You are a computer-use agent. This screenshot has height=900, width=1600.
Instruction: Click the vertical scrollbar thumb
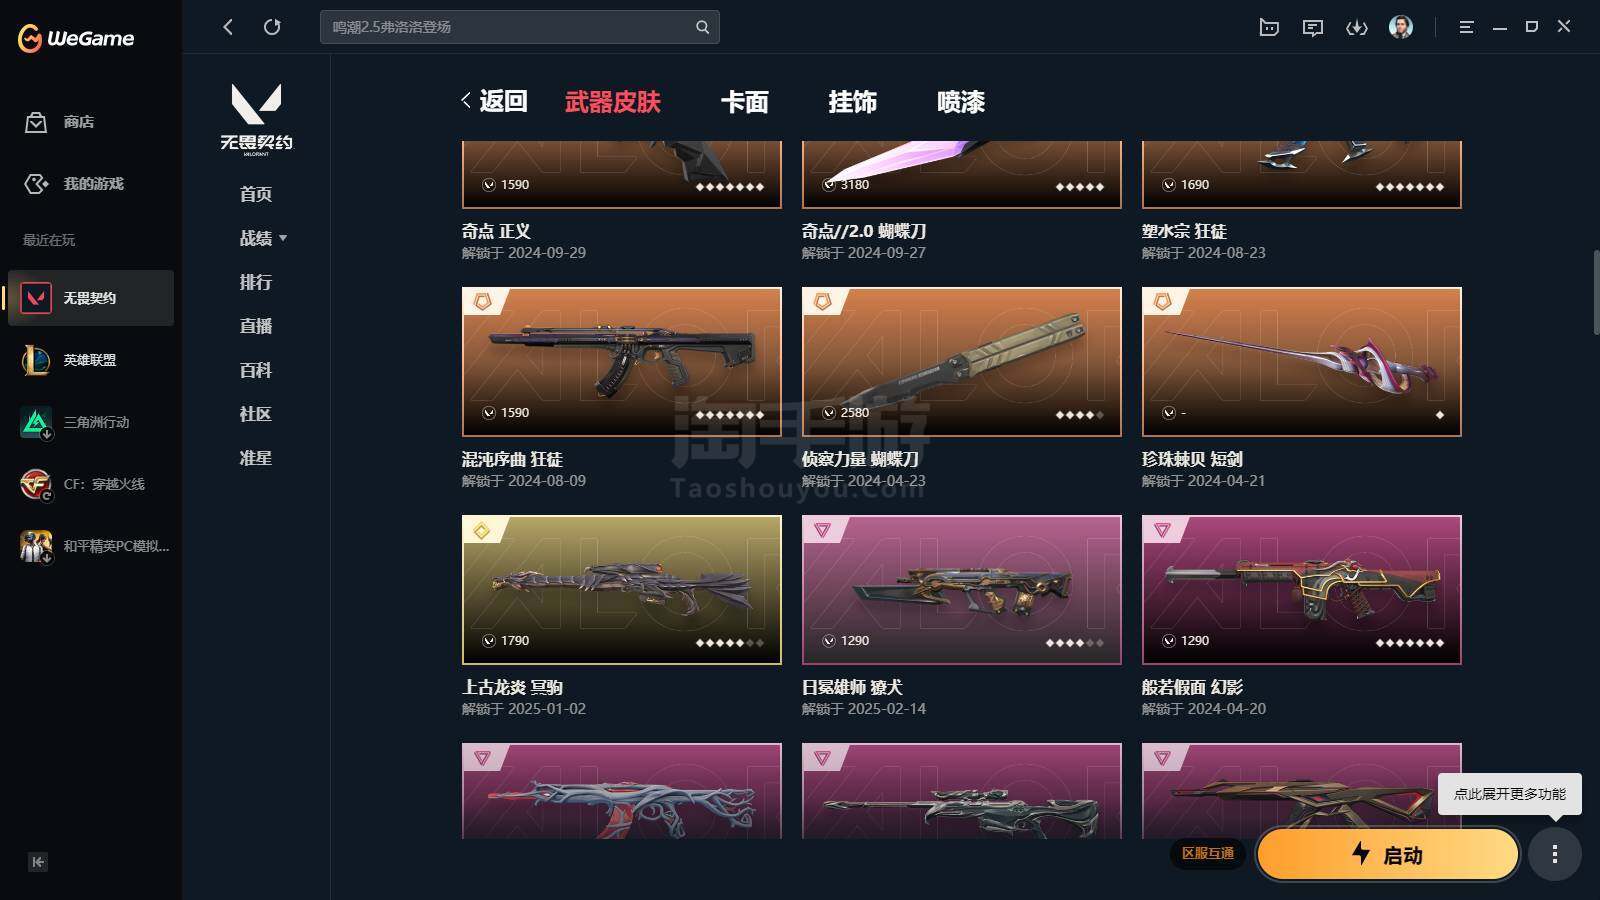(1596, 292)
